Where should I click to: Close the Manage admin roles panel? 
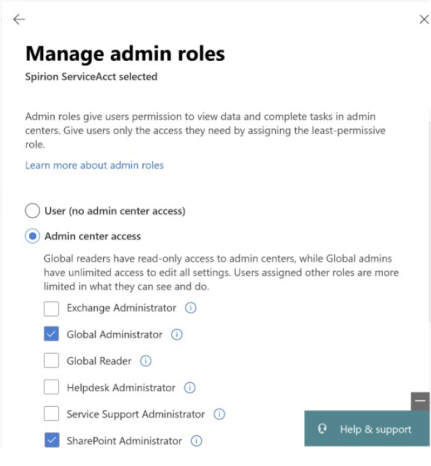(424, 19)
